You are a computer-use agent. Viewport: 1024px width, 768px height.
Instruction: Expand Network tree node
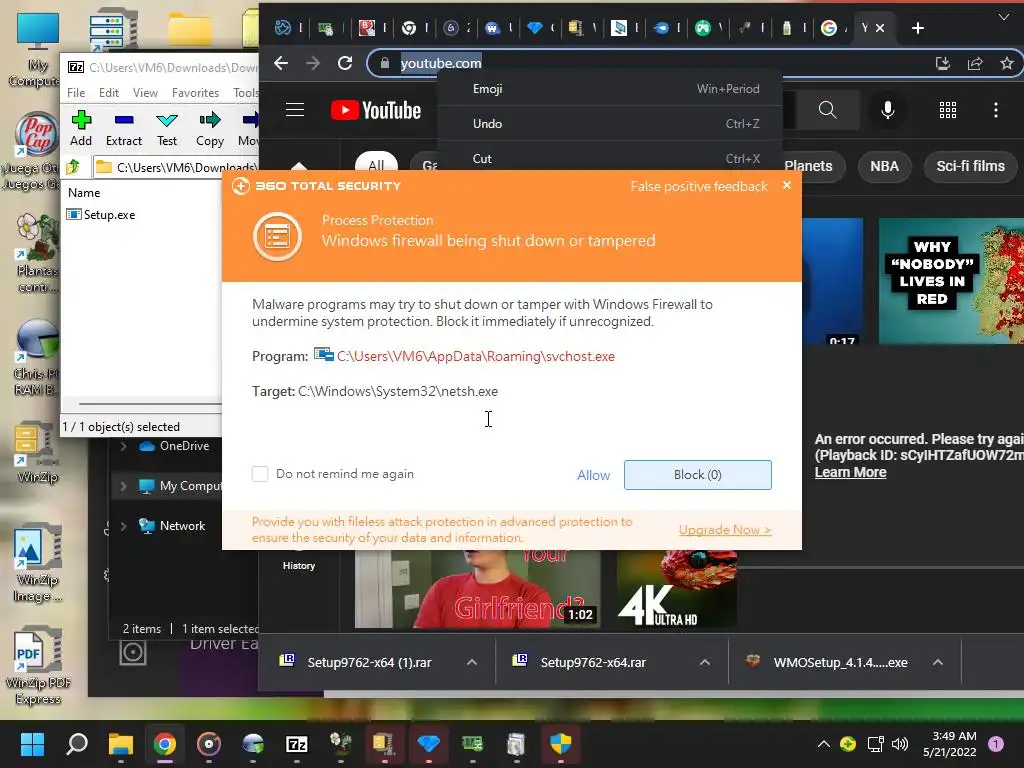click(123, 526)
